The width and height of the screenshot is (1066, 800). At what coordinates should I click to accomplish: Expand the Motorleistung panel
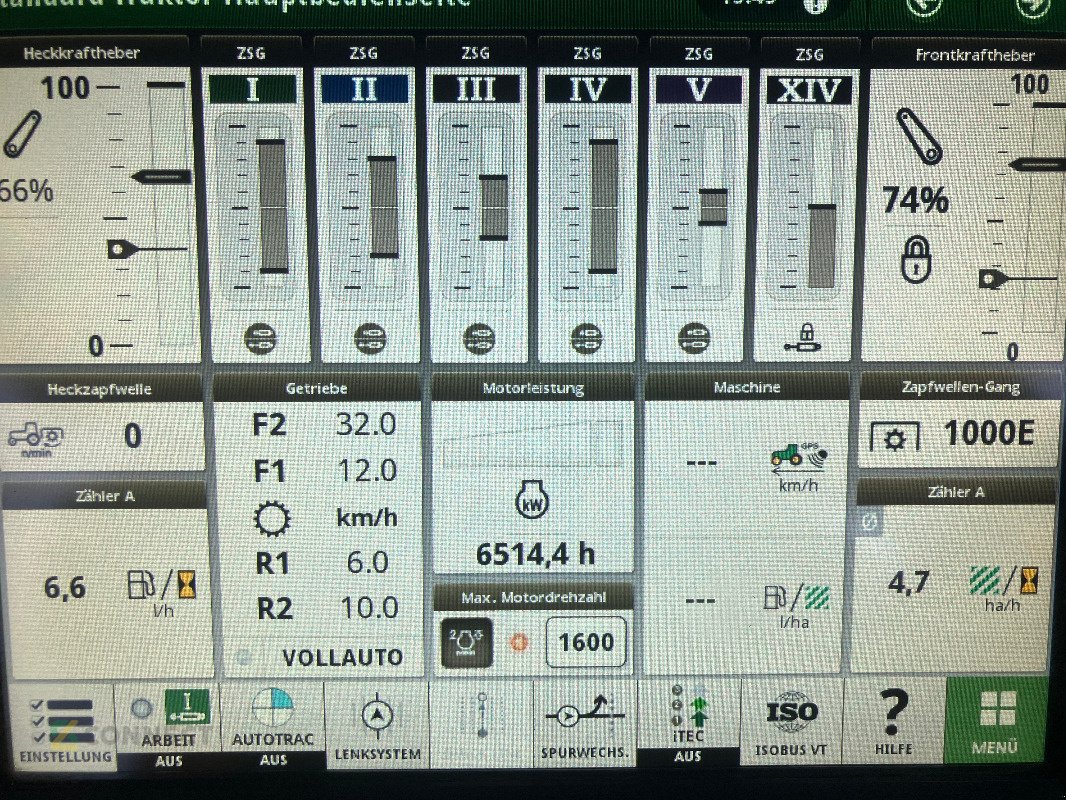coord(531,387)
